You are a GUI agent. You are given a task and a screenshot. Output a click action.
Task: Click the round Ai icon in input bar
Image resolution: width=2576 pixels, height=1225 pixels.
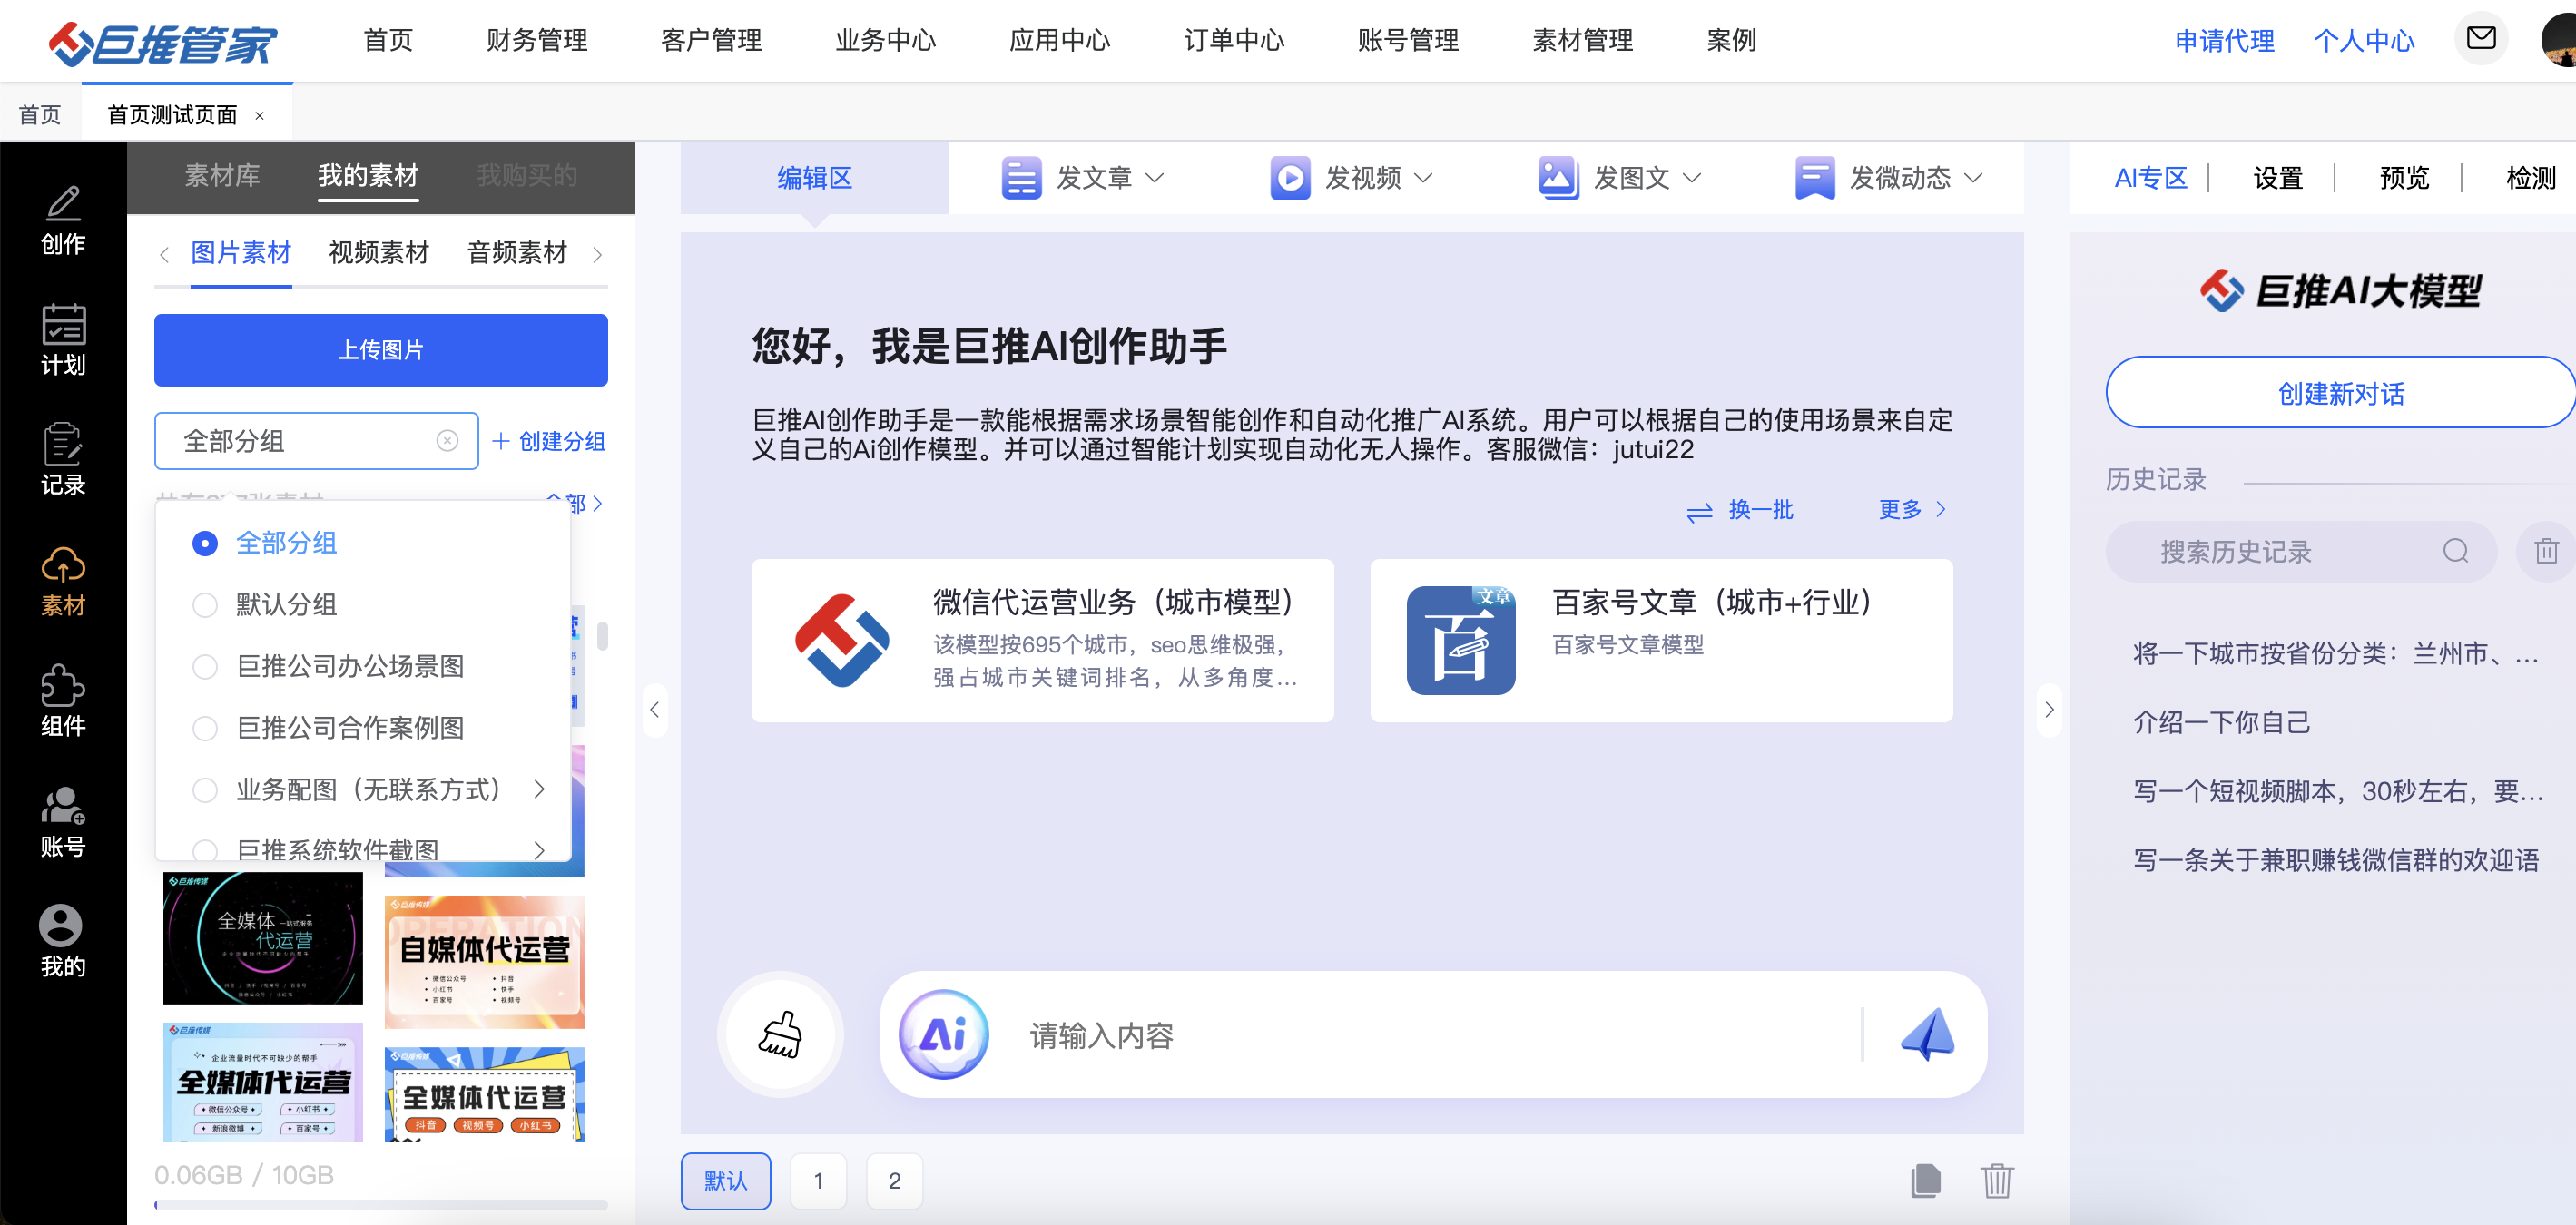click(x=943, y=1034)
